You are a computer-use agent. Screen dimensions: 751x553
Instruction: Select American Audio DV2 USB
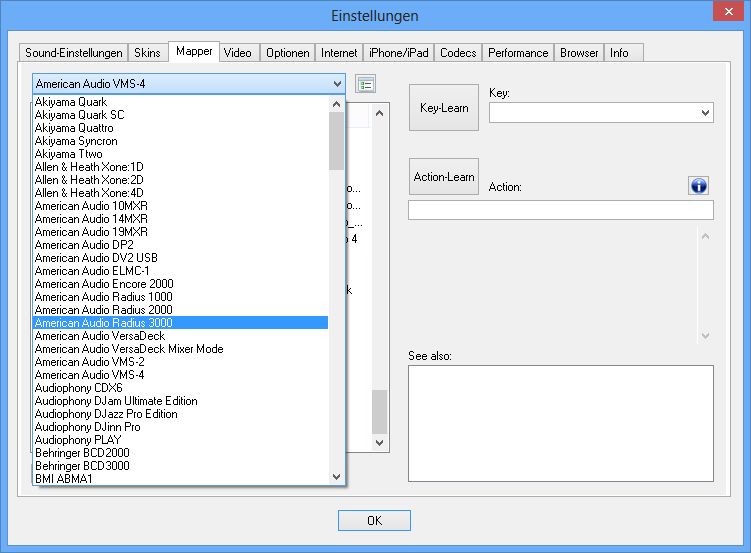(x=181, y=258)
